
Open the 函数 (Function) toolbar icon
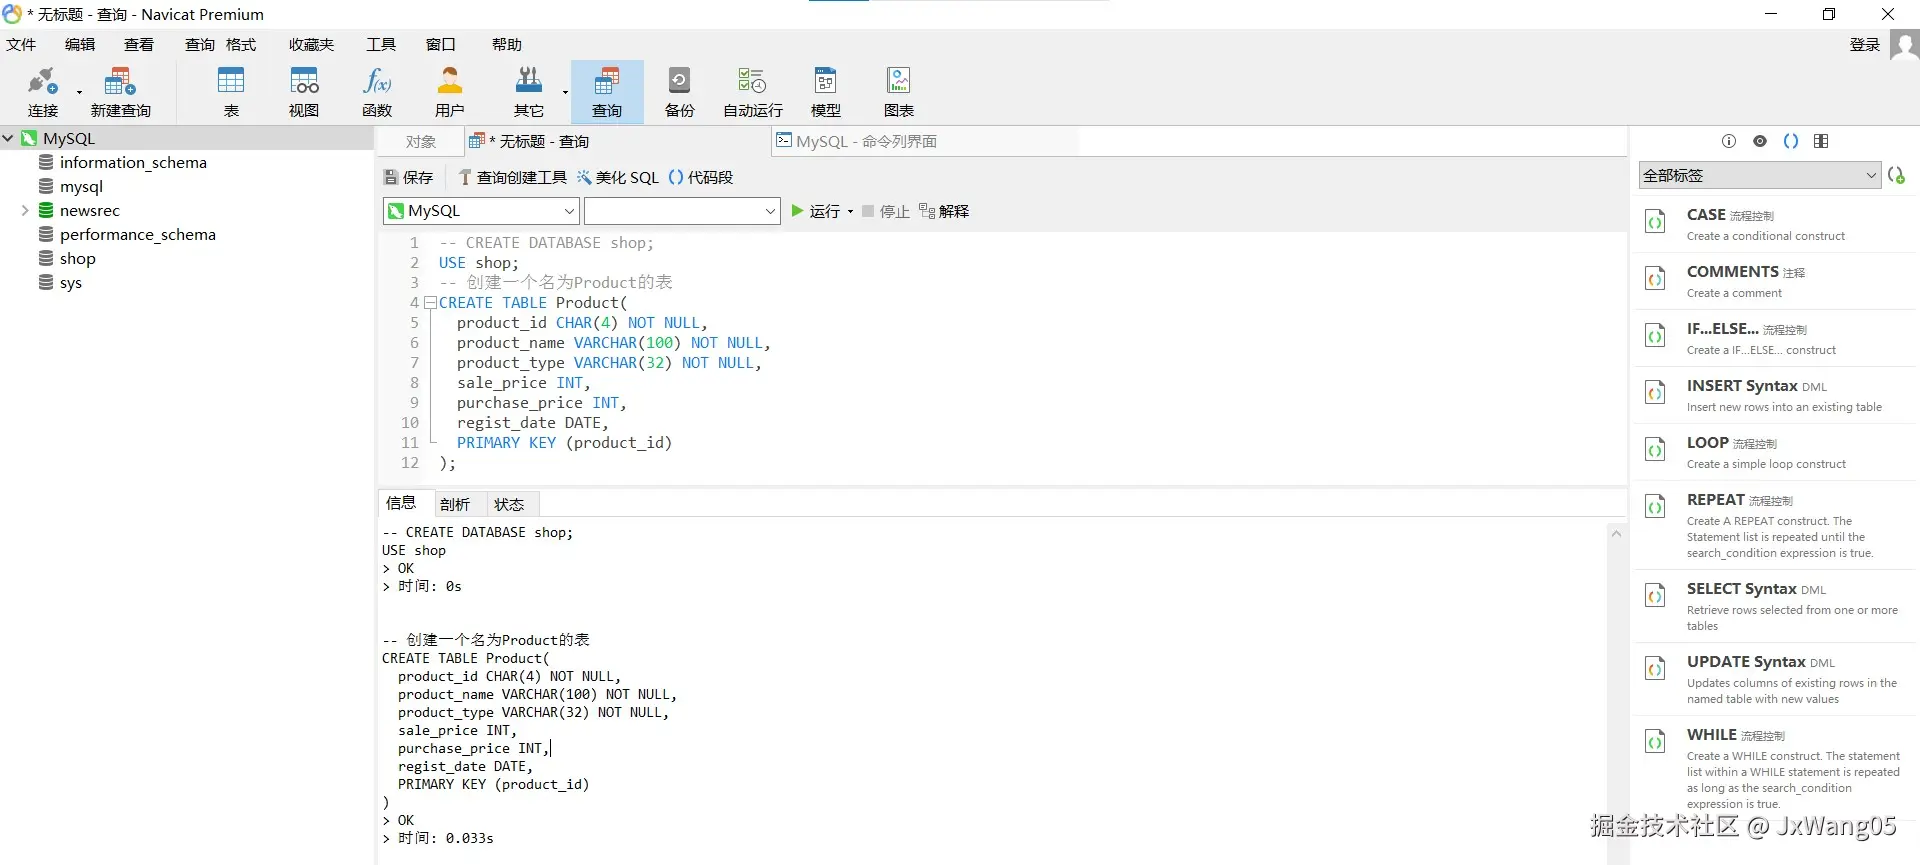coord(377,92)
